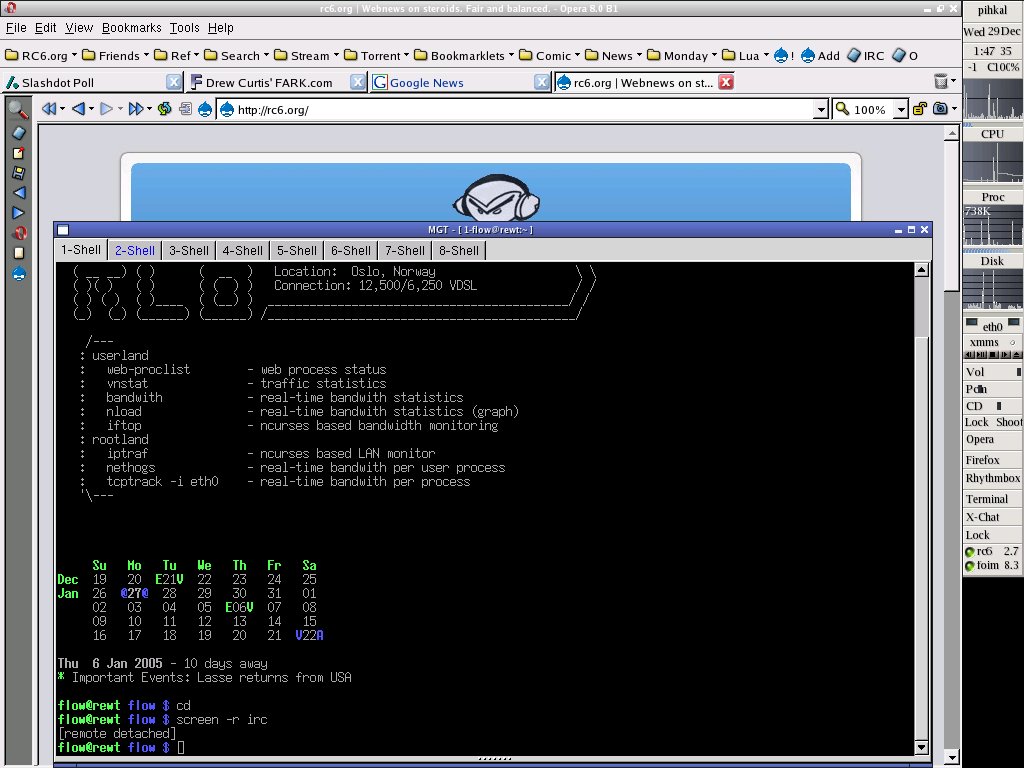
Task: Click the blue right triangle in the sidebar
Action: point(18,213)
